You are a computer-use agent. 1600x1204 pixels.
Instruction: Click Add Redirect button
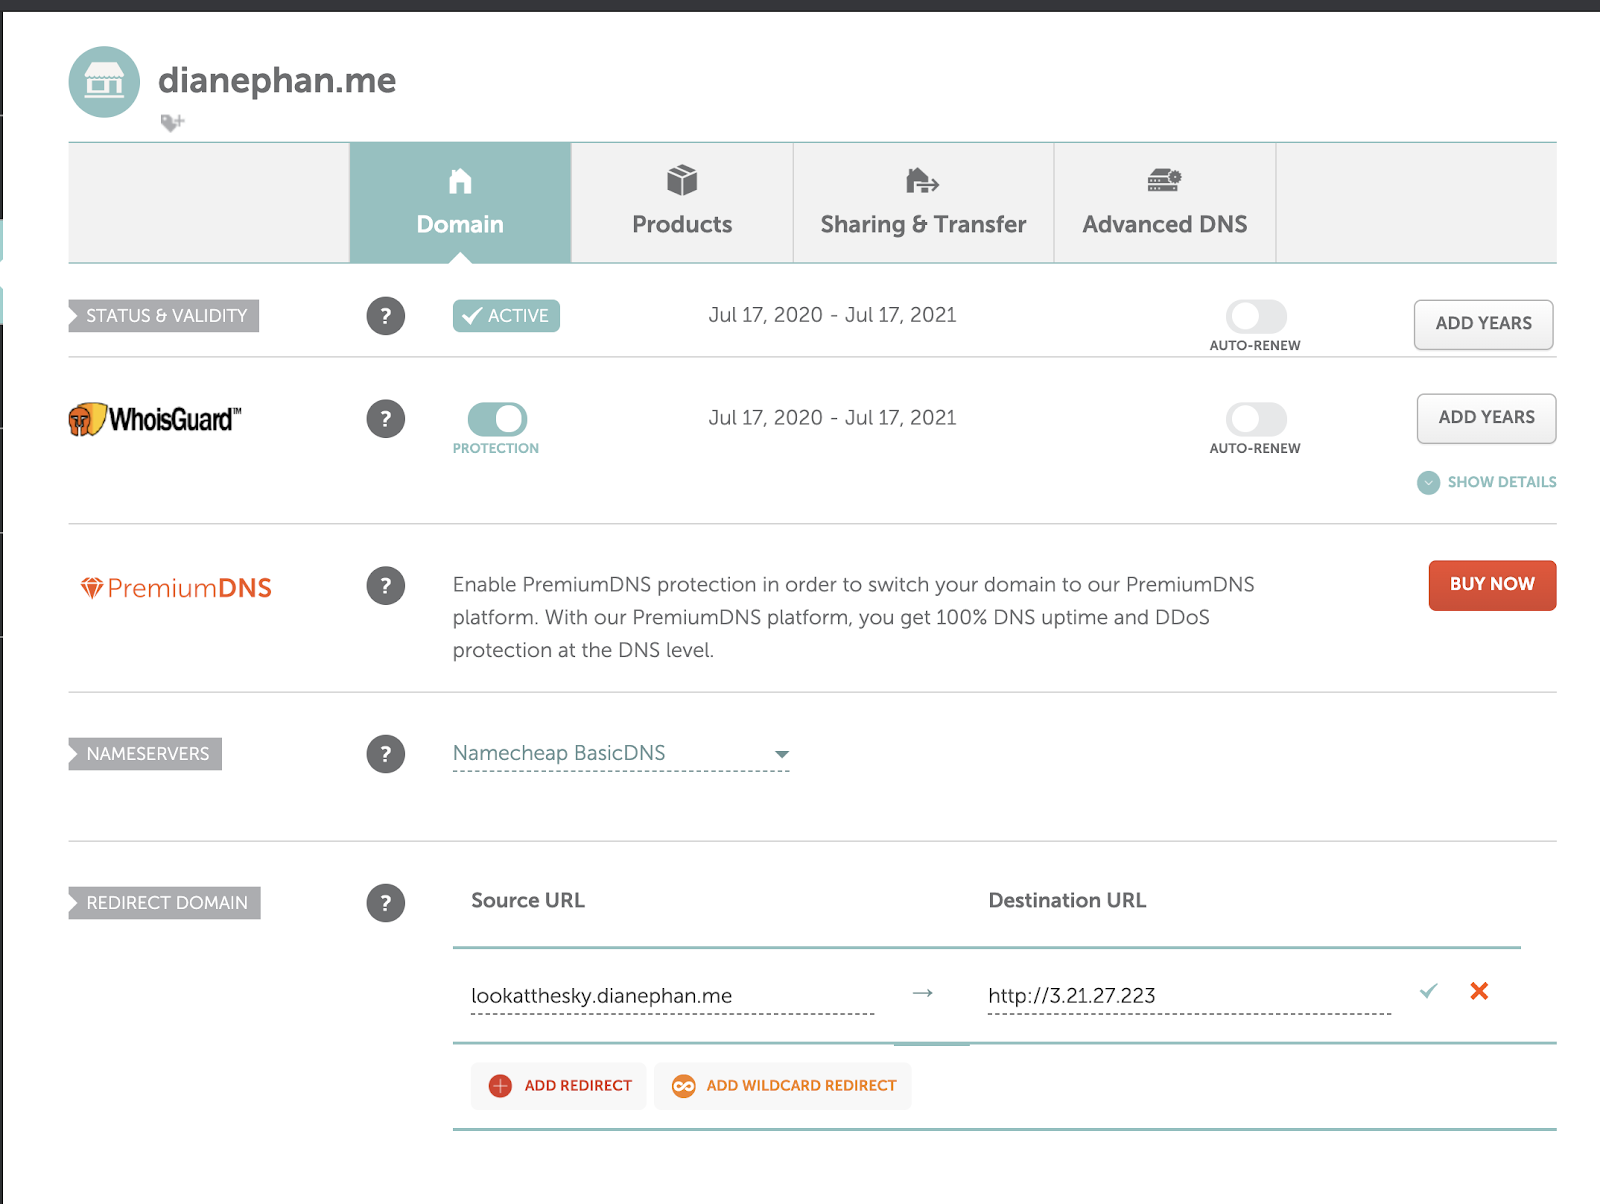(x=559, y=1086)
